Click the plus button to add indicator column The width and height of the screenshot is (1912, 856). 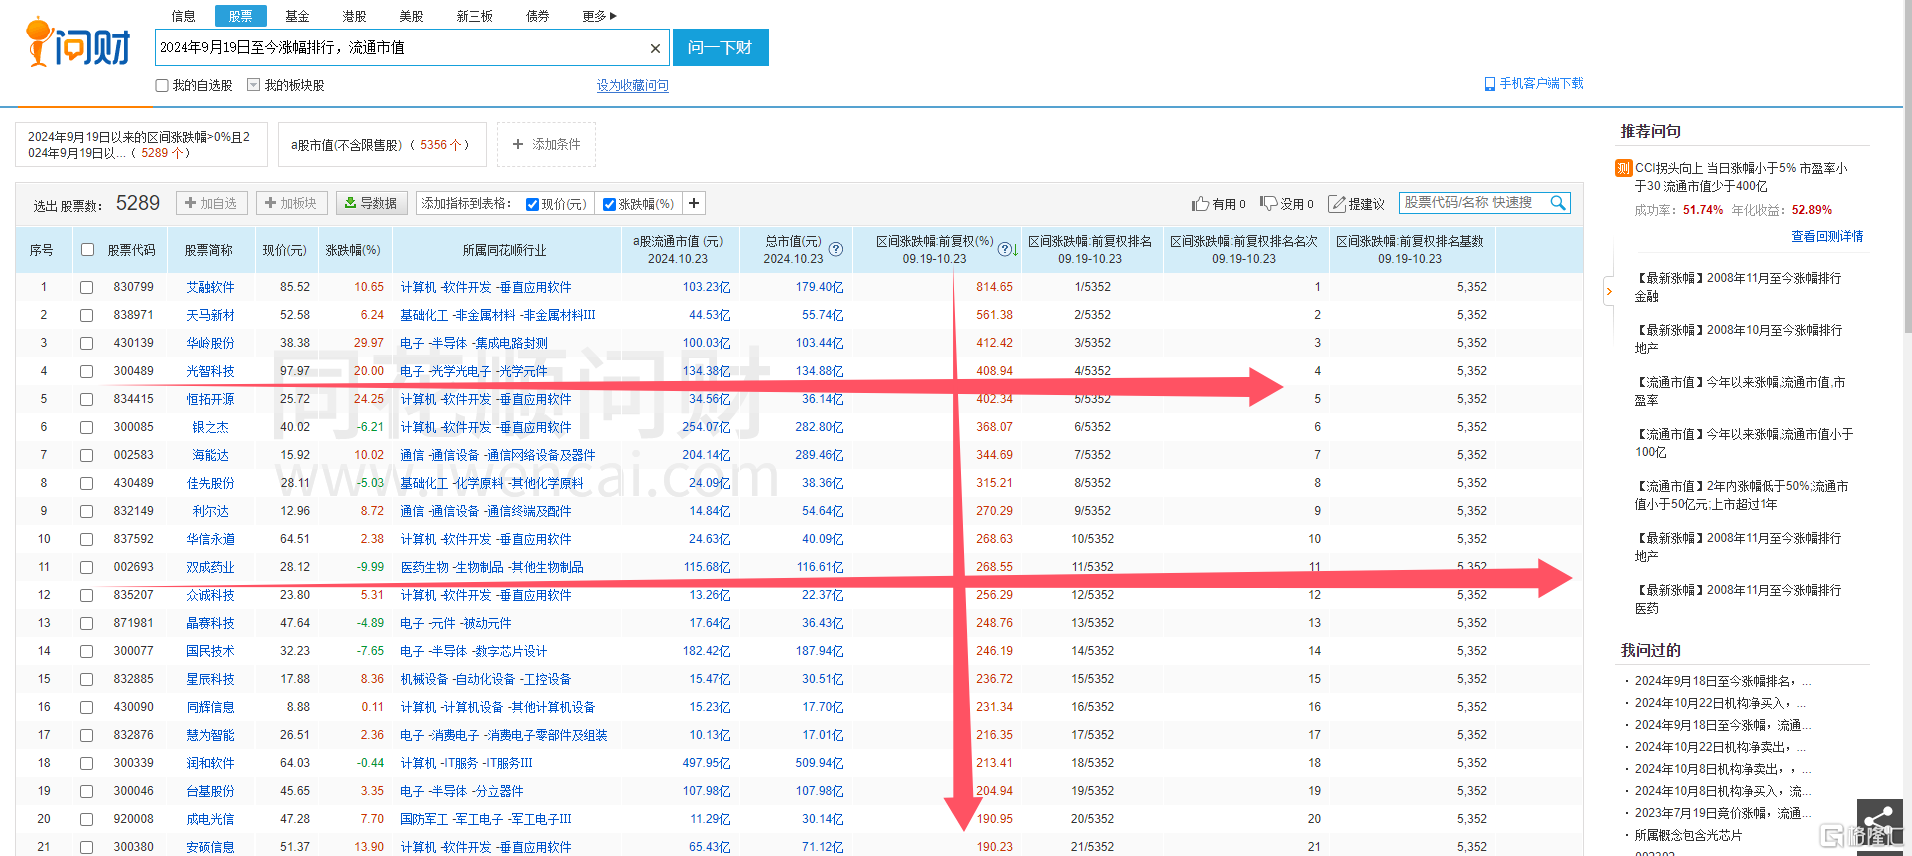point(694,203)
